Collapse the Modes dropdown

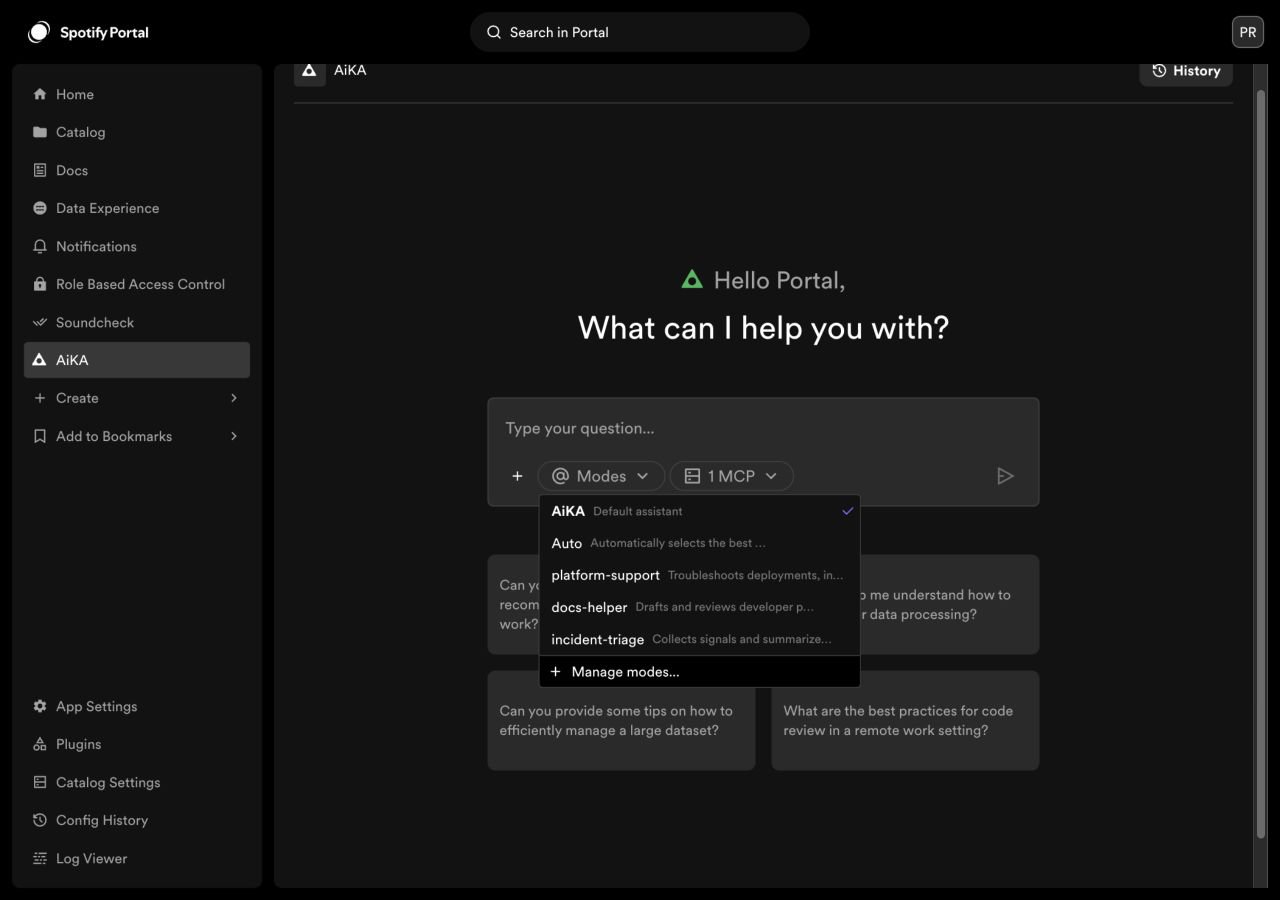[601, 476]
